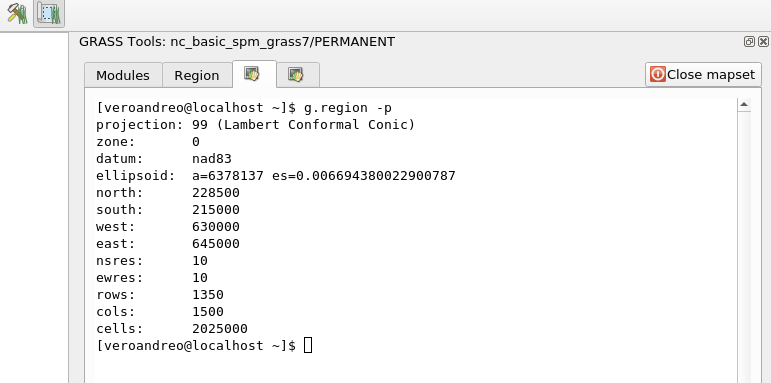The height and width of the screenshot is (383, 771).
Task: Click the north value 228500
Action: 216,193
